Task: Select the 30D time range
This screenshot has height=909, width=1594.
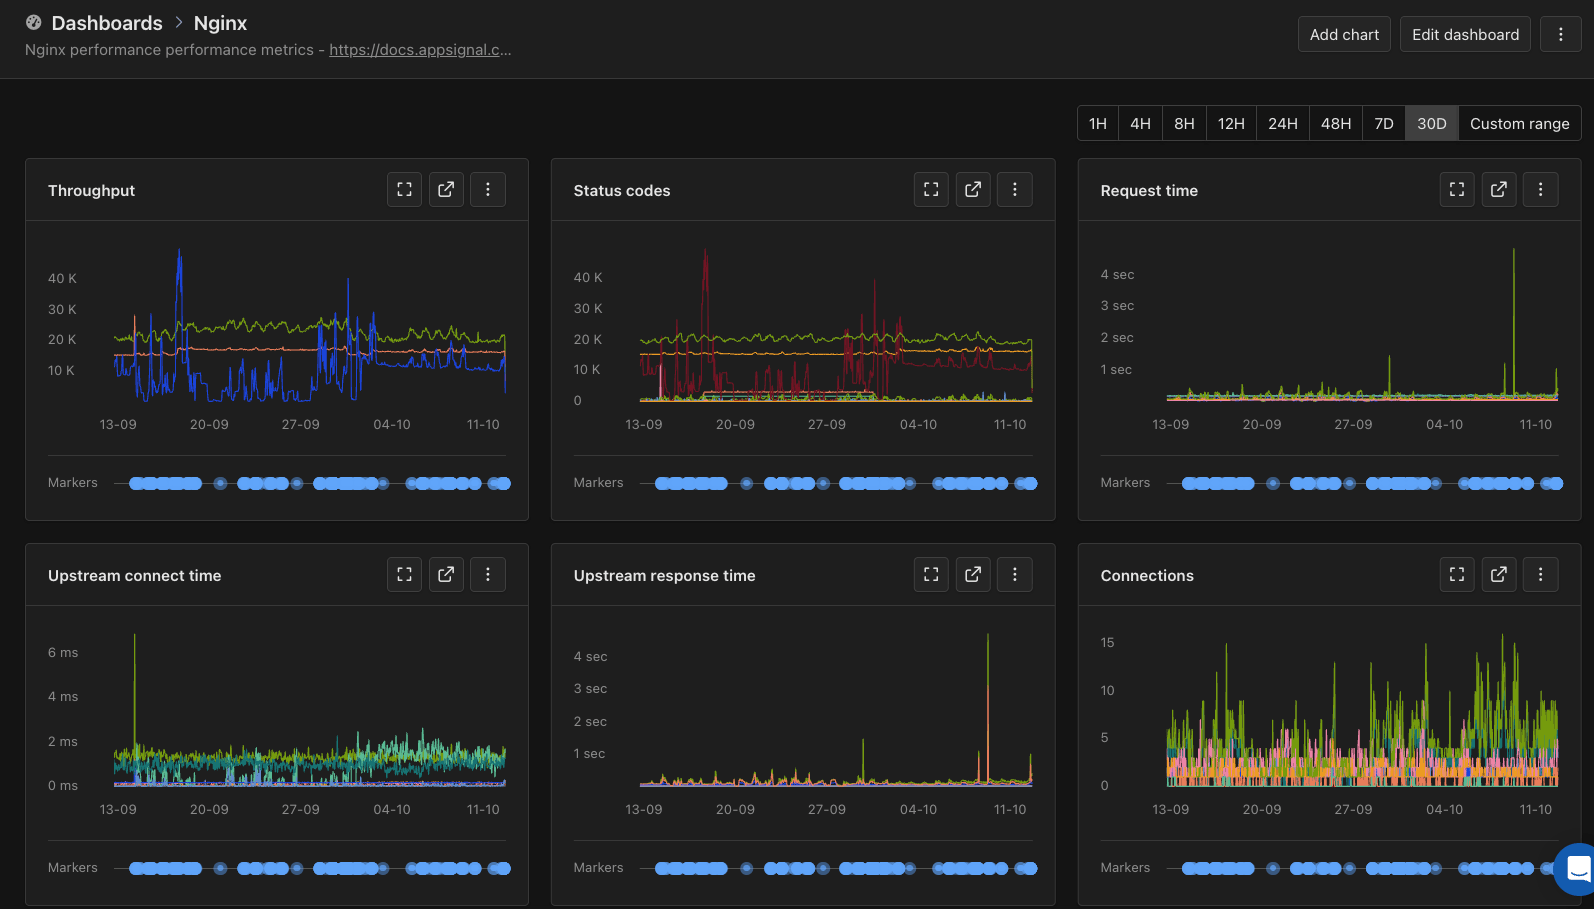Action: [x=1432, y=123]
